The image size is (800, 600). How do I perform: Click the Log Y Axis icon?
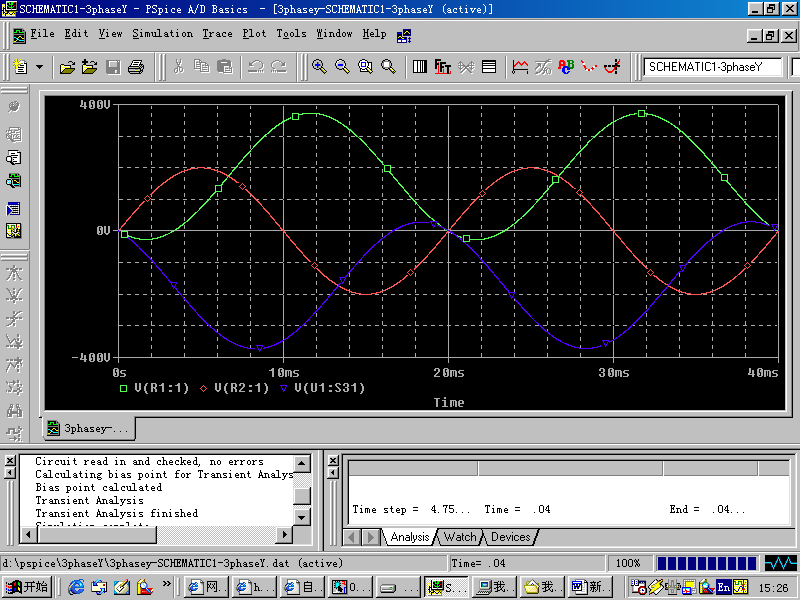coord(489,66)
